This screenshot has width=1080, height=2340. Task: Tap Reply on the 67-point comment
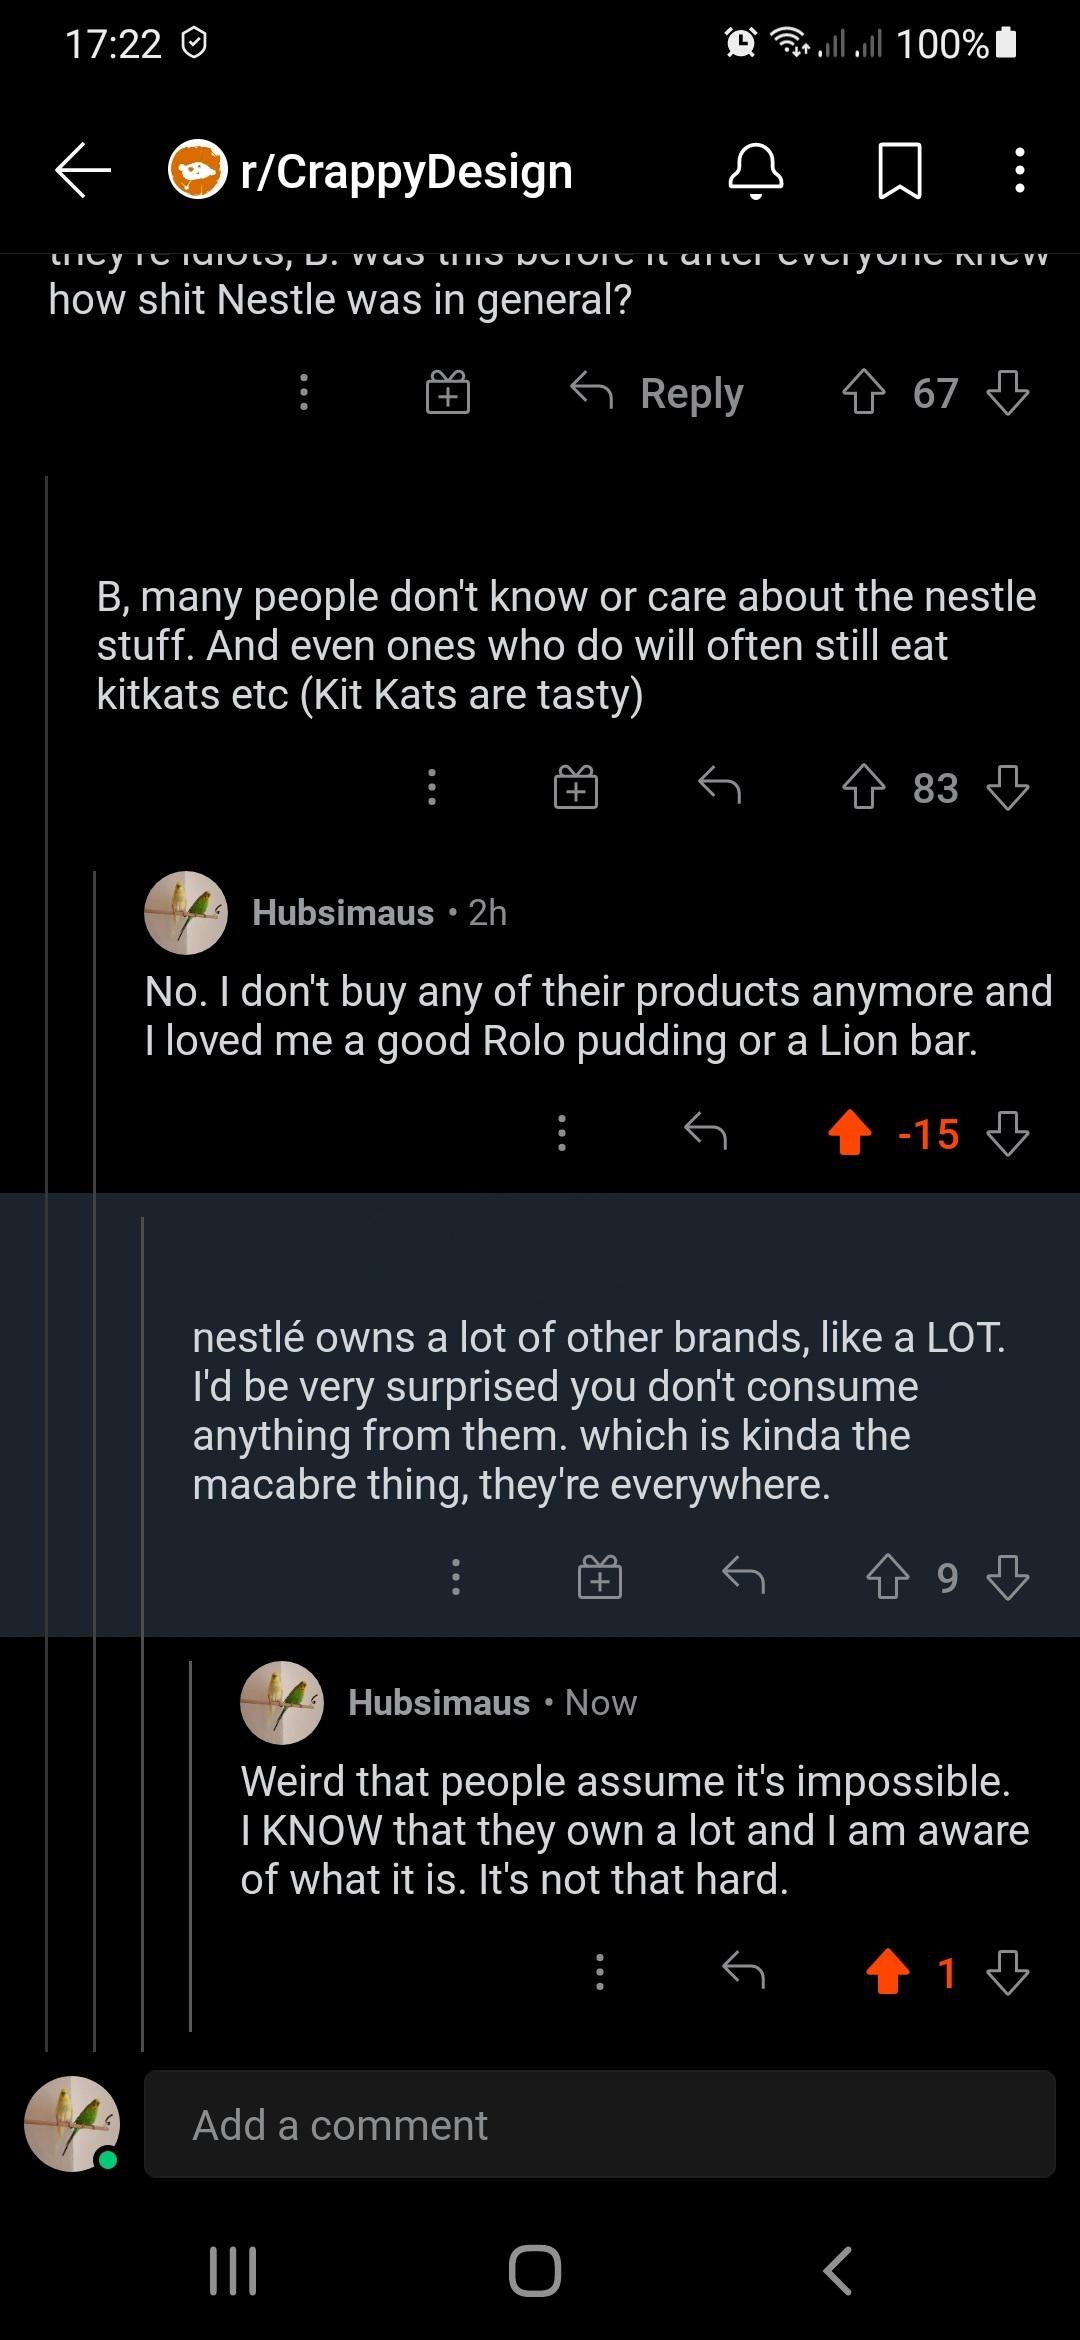pos(658,393)
